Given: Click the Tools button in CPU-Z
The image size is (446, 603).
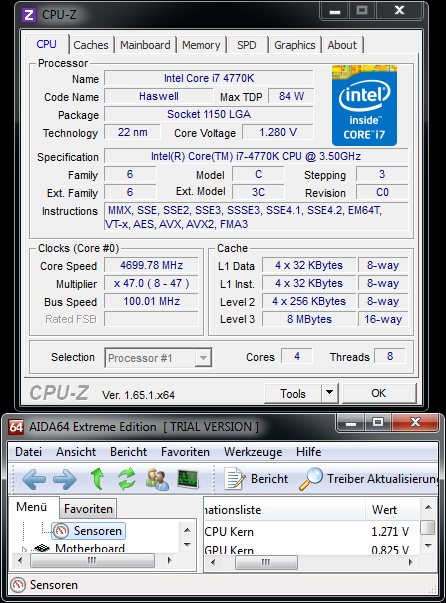Looking at the screenshot, I should 293,393.
